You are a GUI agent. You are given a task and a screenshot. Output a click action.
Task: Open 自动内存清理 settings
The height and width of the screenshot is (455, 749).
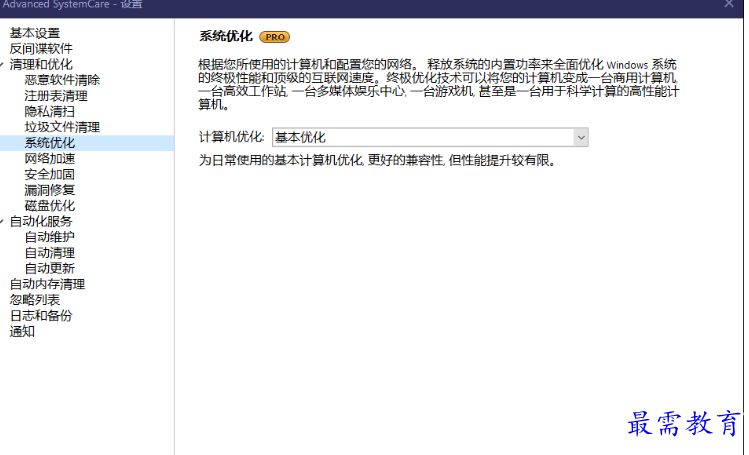[x=47, y=285]
